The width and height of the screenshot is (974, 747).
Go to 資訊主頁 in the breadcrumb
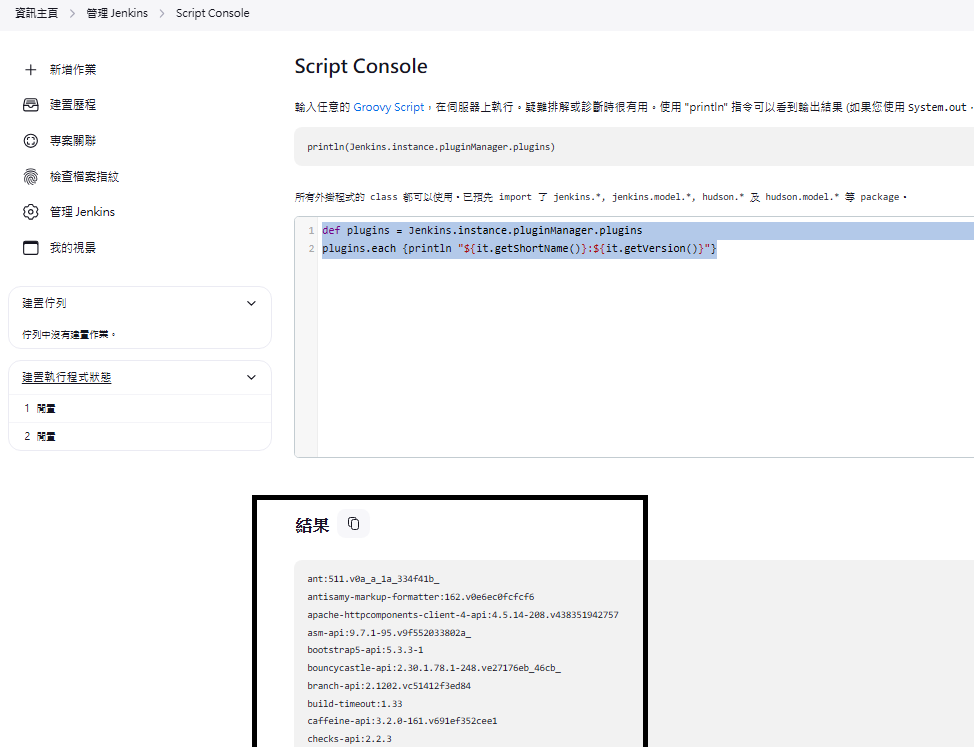36,13
